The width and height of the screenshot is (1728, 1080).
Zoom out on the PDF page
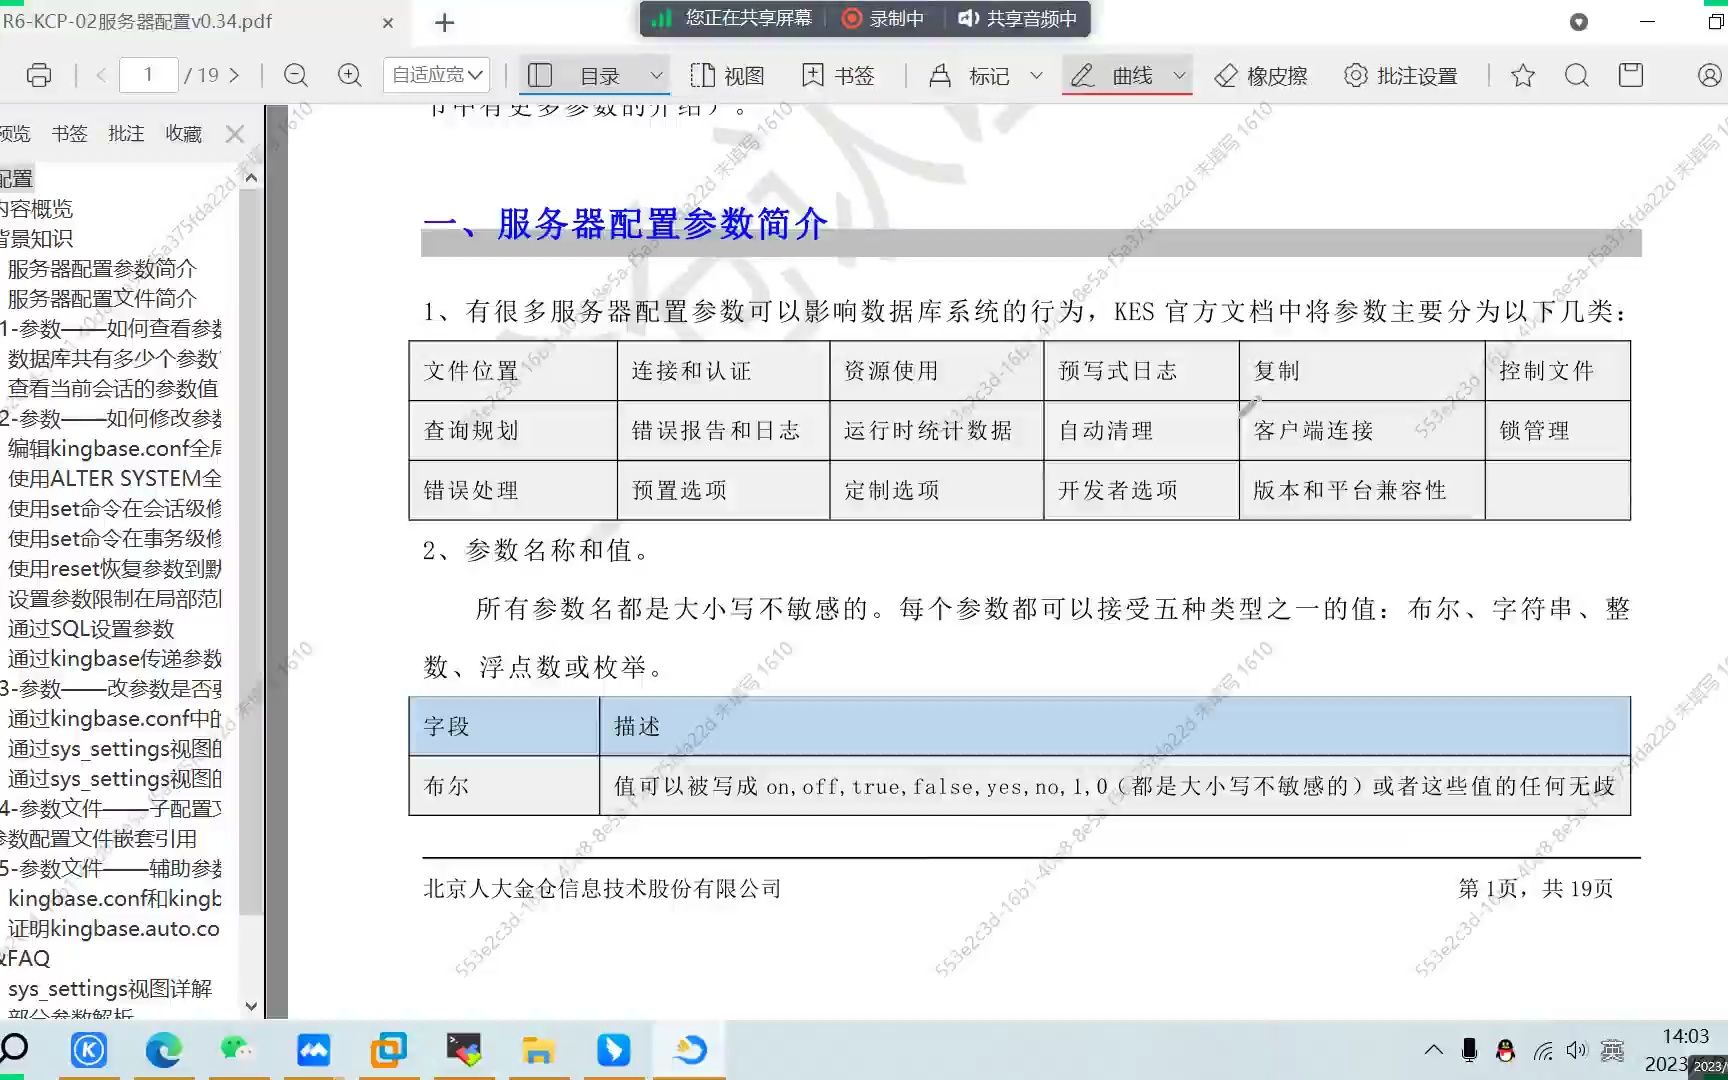tap(295, 74)
